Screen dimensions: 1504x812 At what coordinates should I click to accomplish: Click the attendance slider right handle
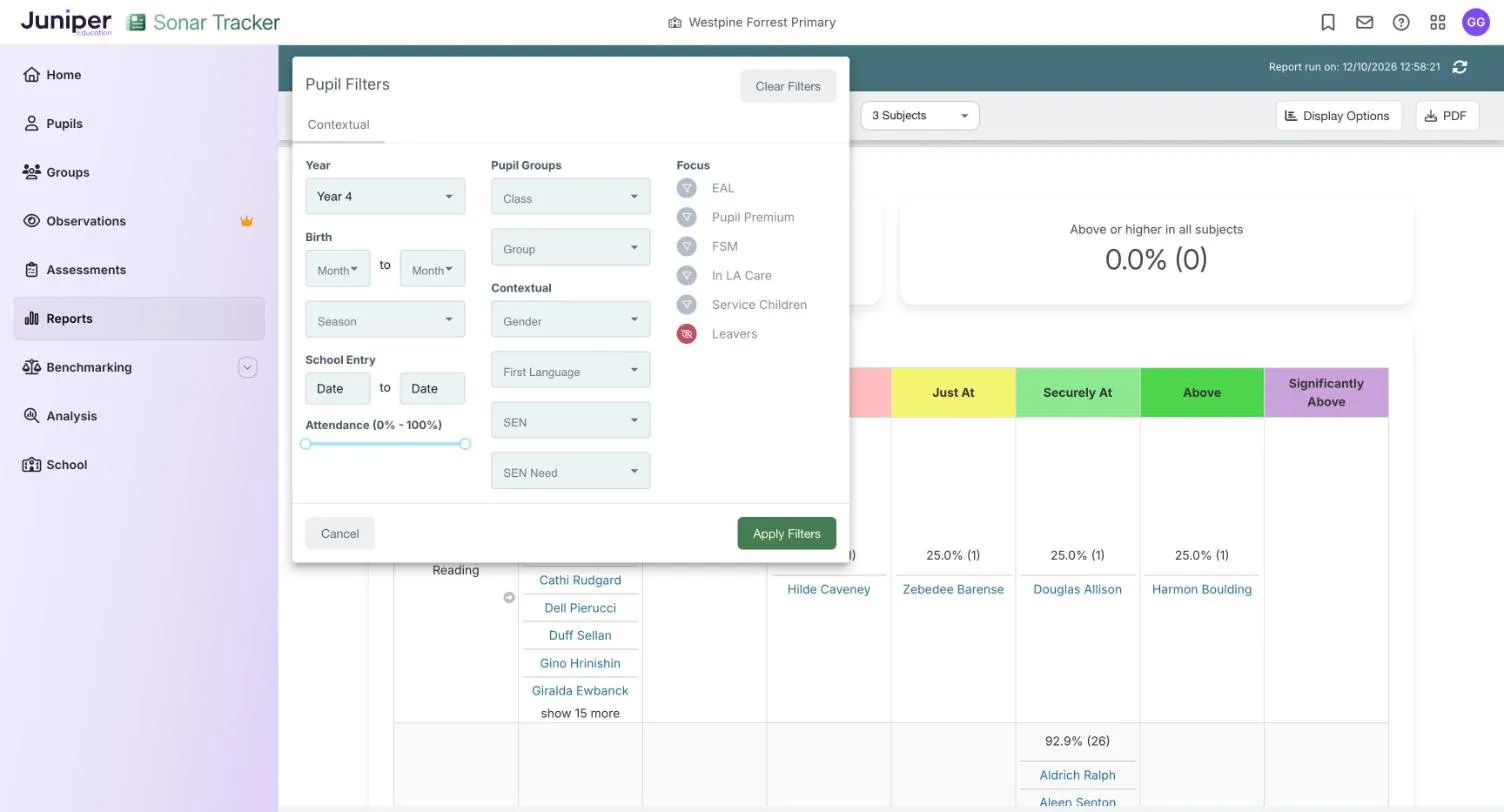pyautogui.click(x=465, y=444)
